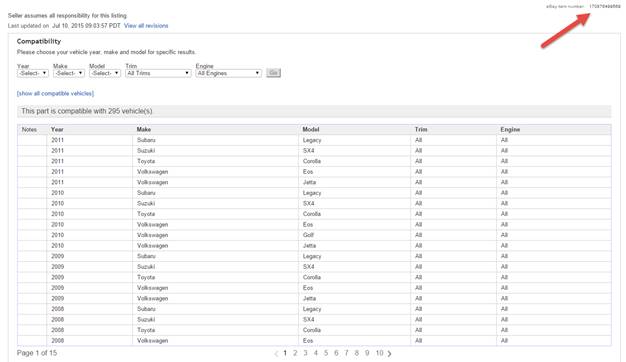
Task: Click the Make column header
Action: pos(144,129)
